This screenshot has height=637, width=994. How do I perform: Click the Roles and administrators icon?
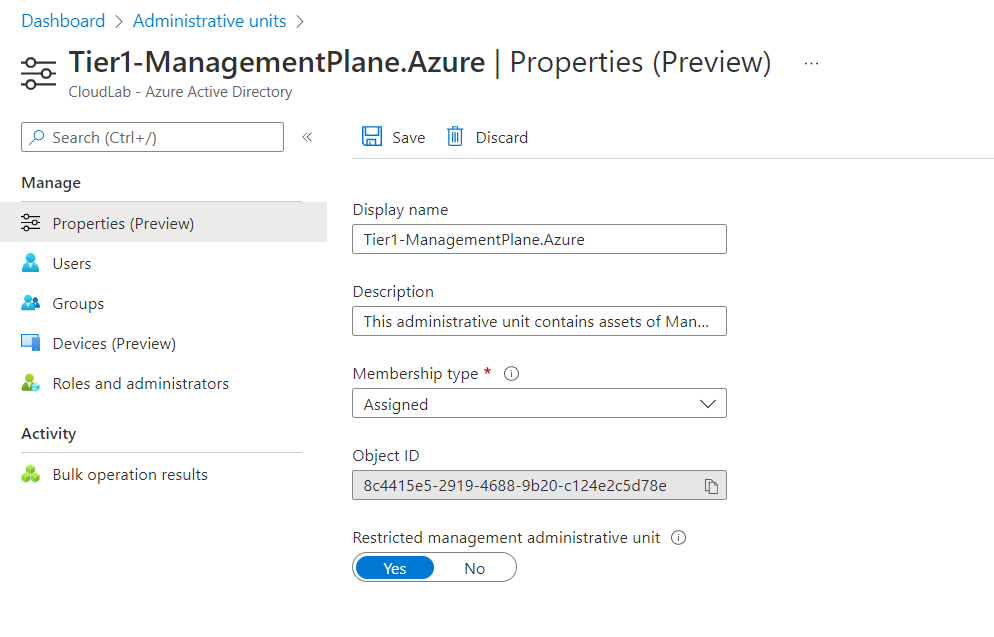[30, 383]
